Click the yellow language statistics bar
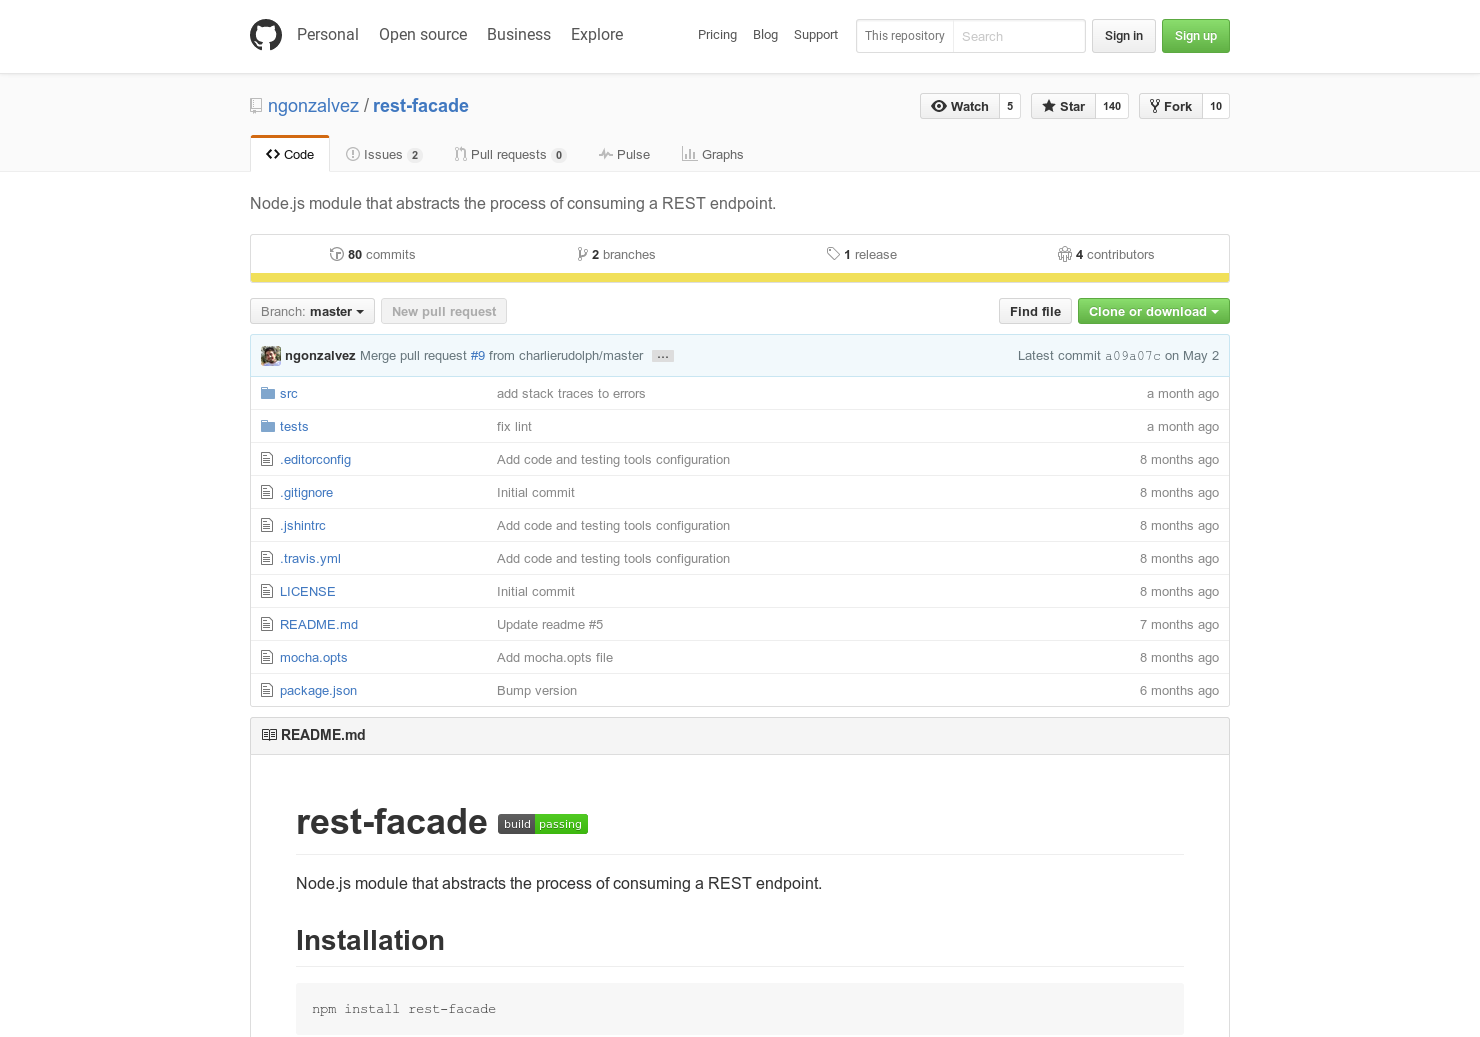 pos(740,275)
